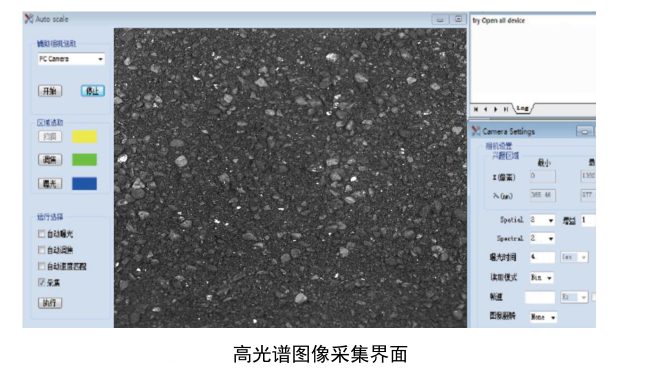Screen dimensions: 655x376
Task: Jump to first log tab arrow
Action: [x=476, y=109]
